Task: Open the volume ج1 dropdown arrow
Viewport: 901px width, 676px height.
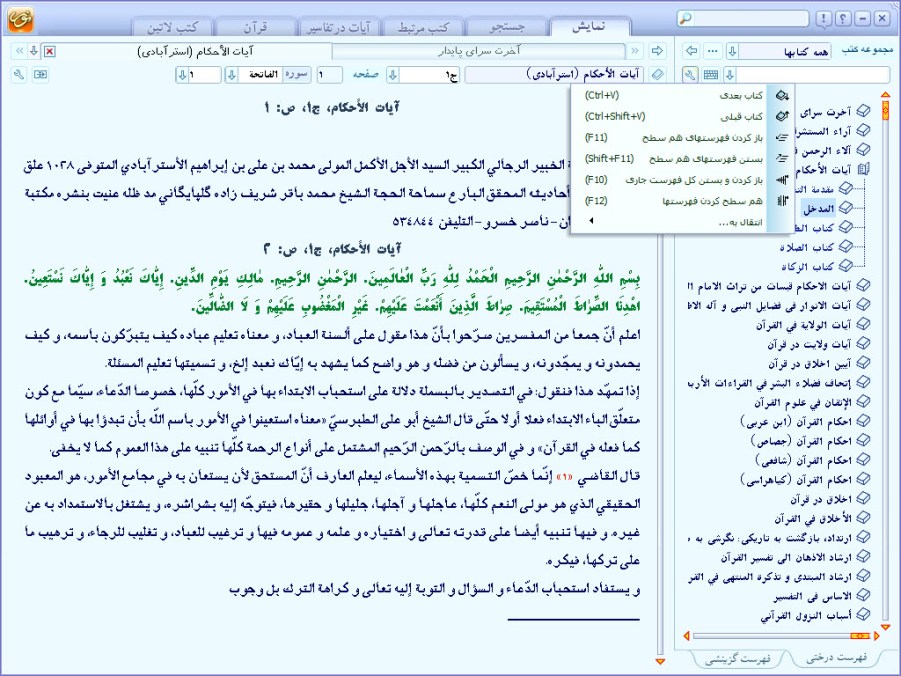Action: pos(392,75)
